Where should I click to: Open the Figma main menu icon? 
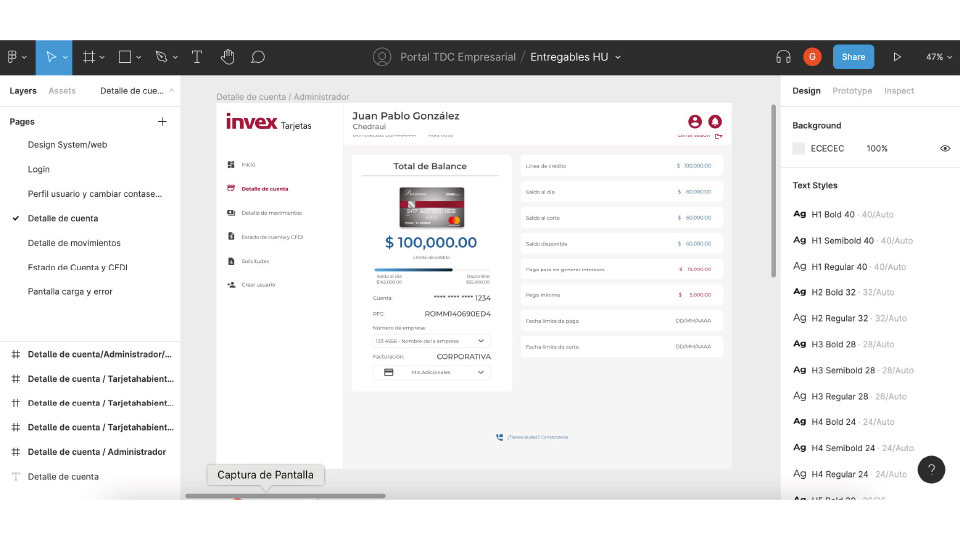tap(12, 57)
